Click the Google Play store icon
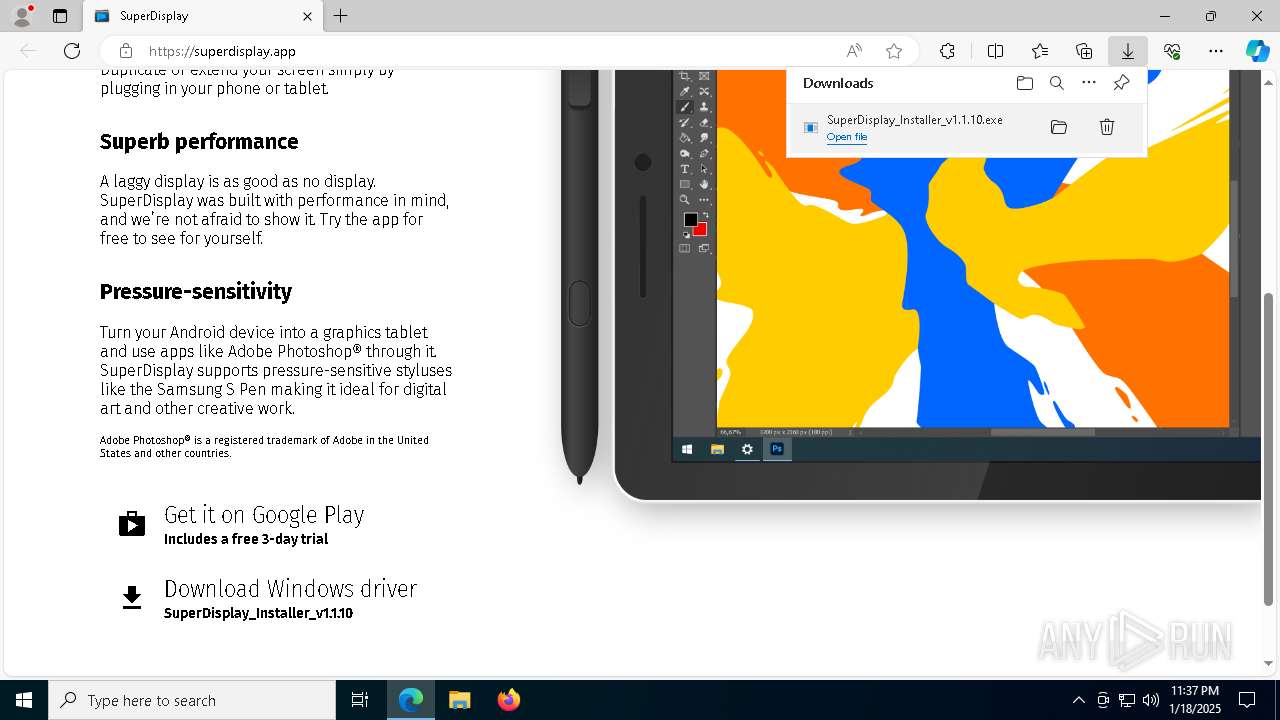Screen dimensions: 1280x720 point(132,524)
